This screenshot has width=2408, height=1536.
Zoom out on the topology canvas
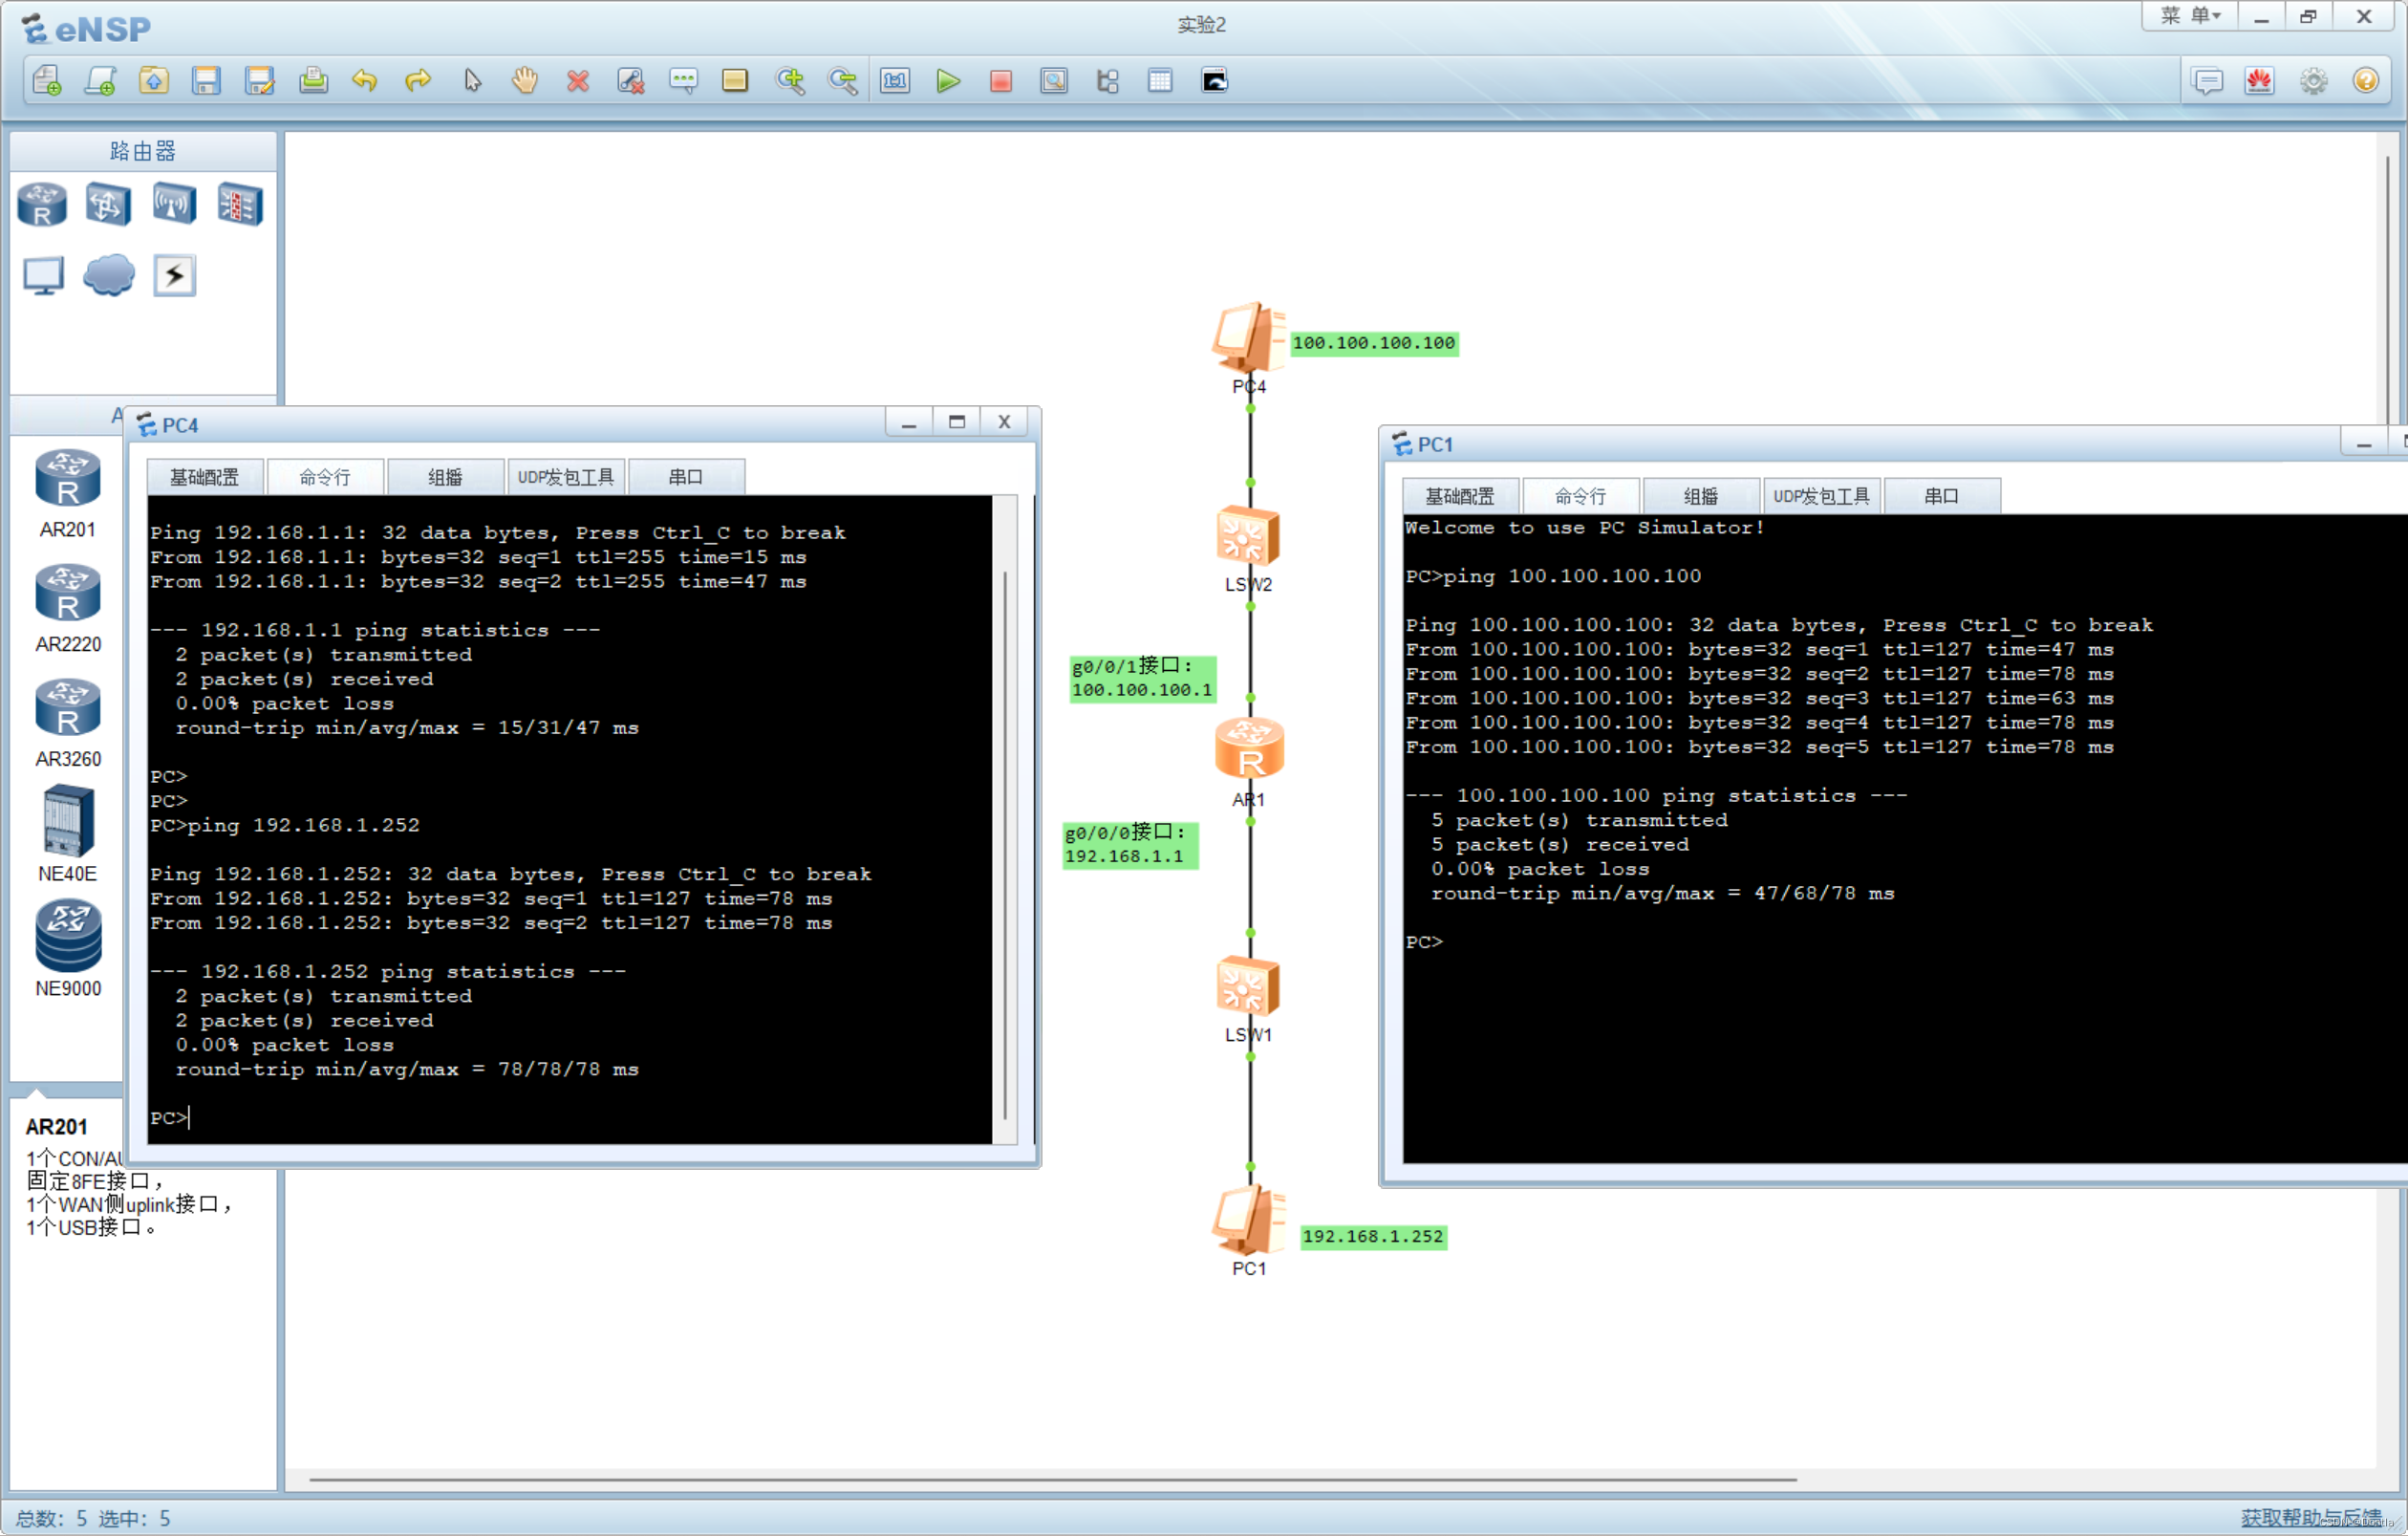click(843, 81)
